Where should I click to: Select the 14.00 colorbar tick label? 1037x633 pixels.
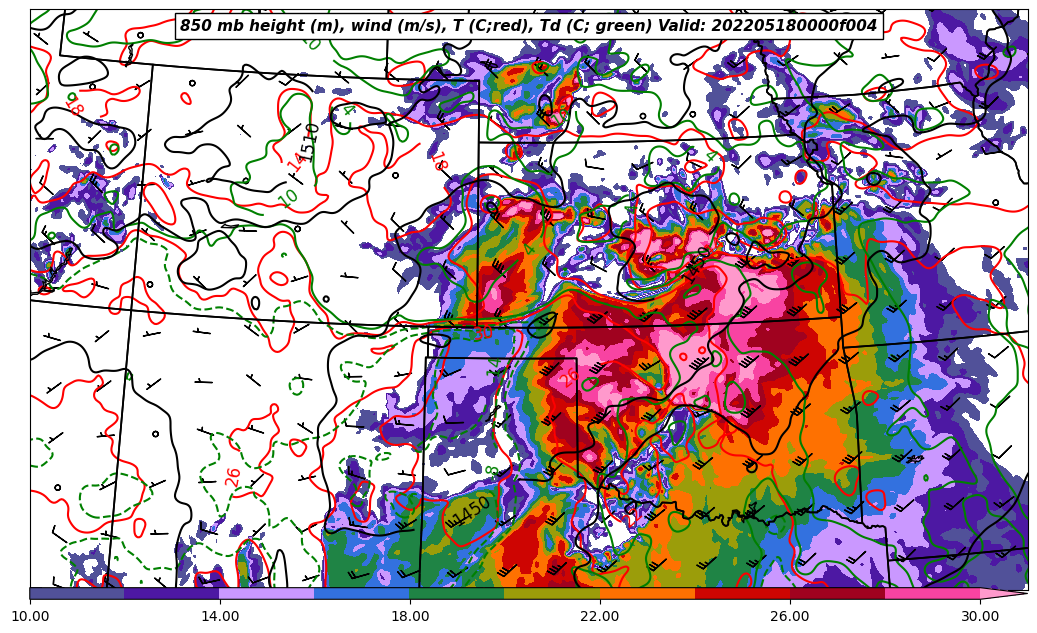pyautogui.click(x=220, y=616)
